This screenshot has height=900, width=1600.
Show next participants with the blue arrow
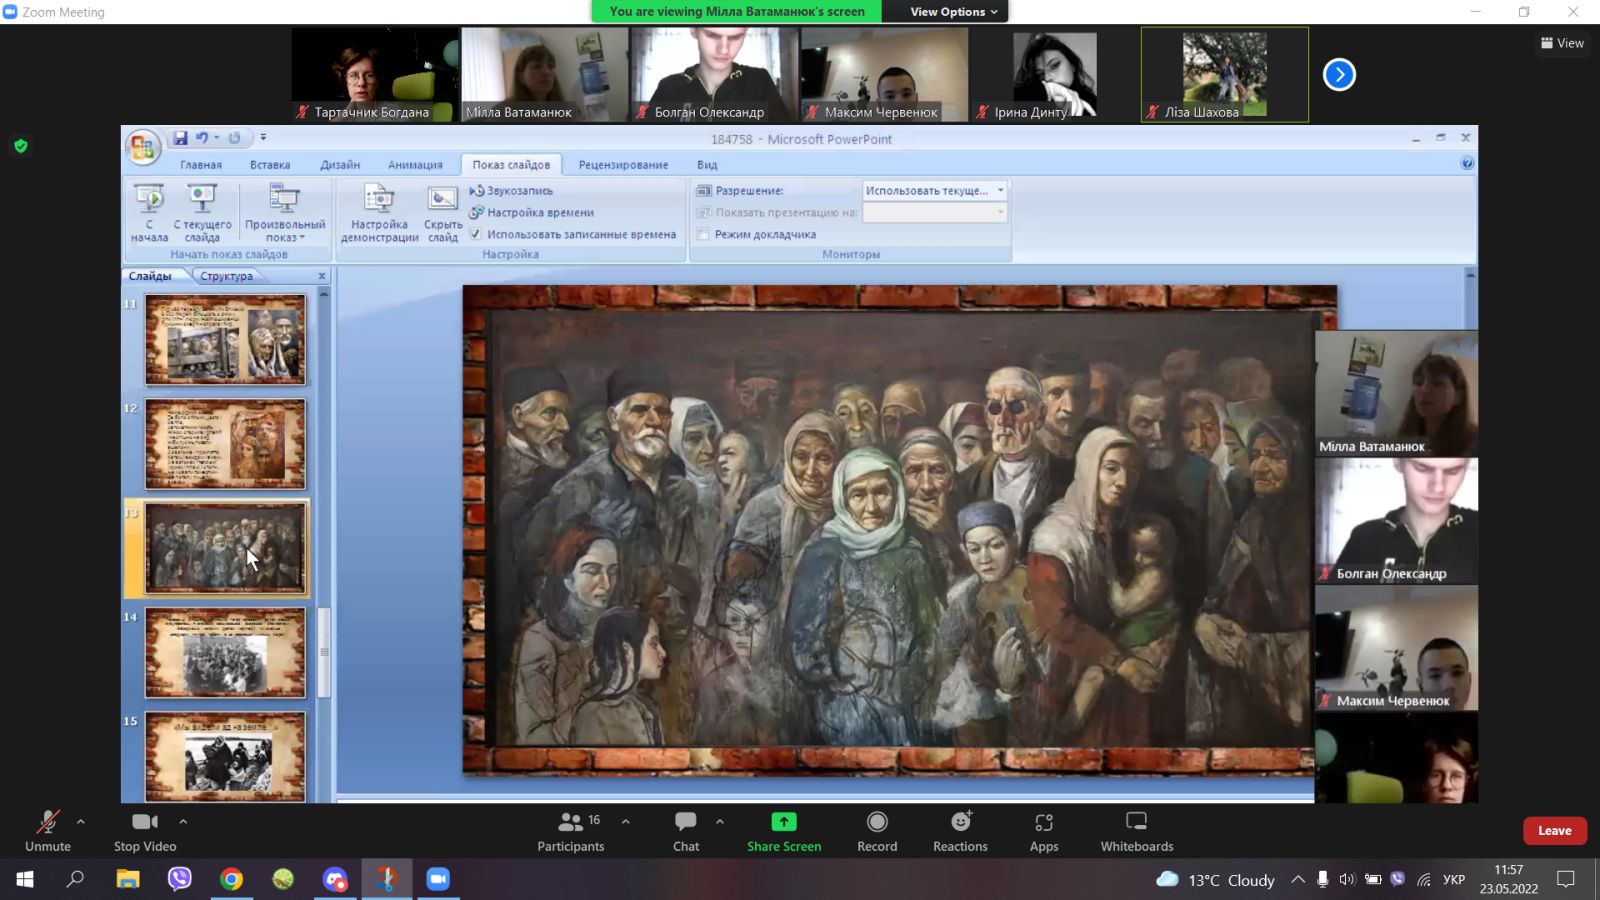tap(1339, 74)
